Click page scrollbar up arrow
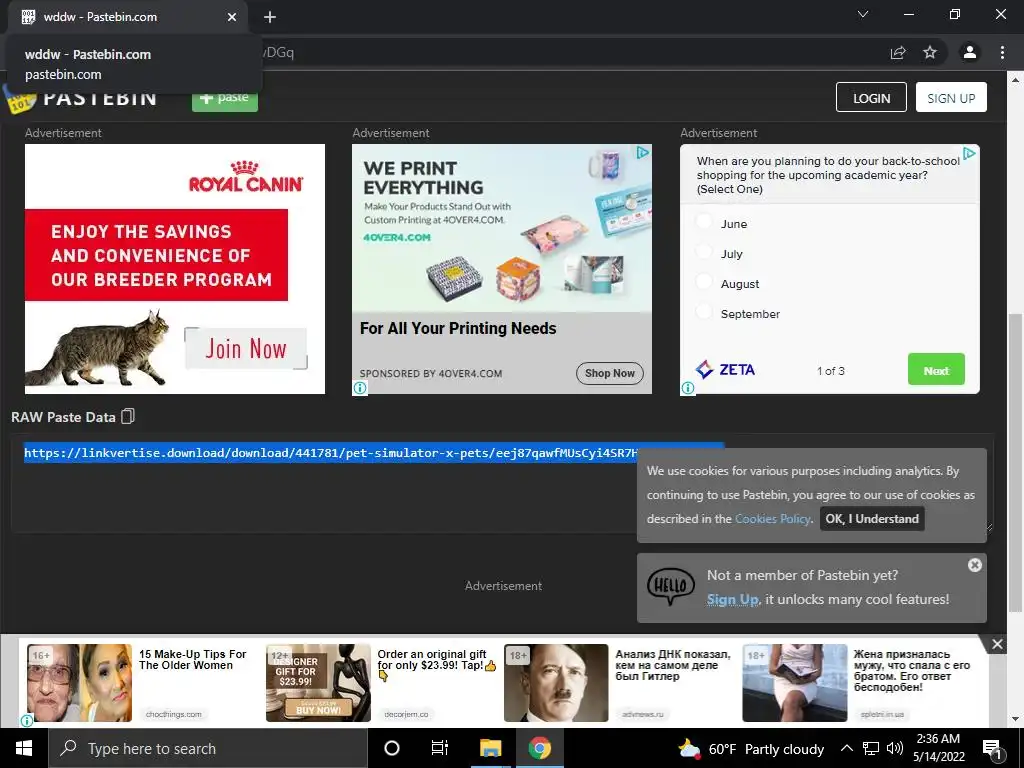This screenshot has height=768, width=1024. [1015, 80]
